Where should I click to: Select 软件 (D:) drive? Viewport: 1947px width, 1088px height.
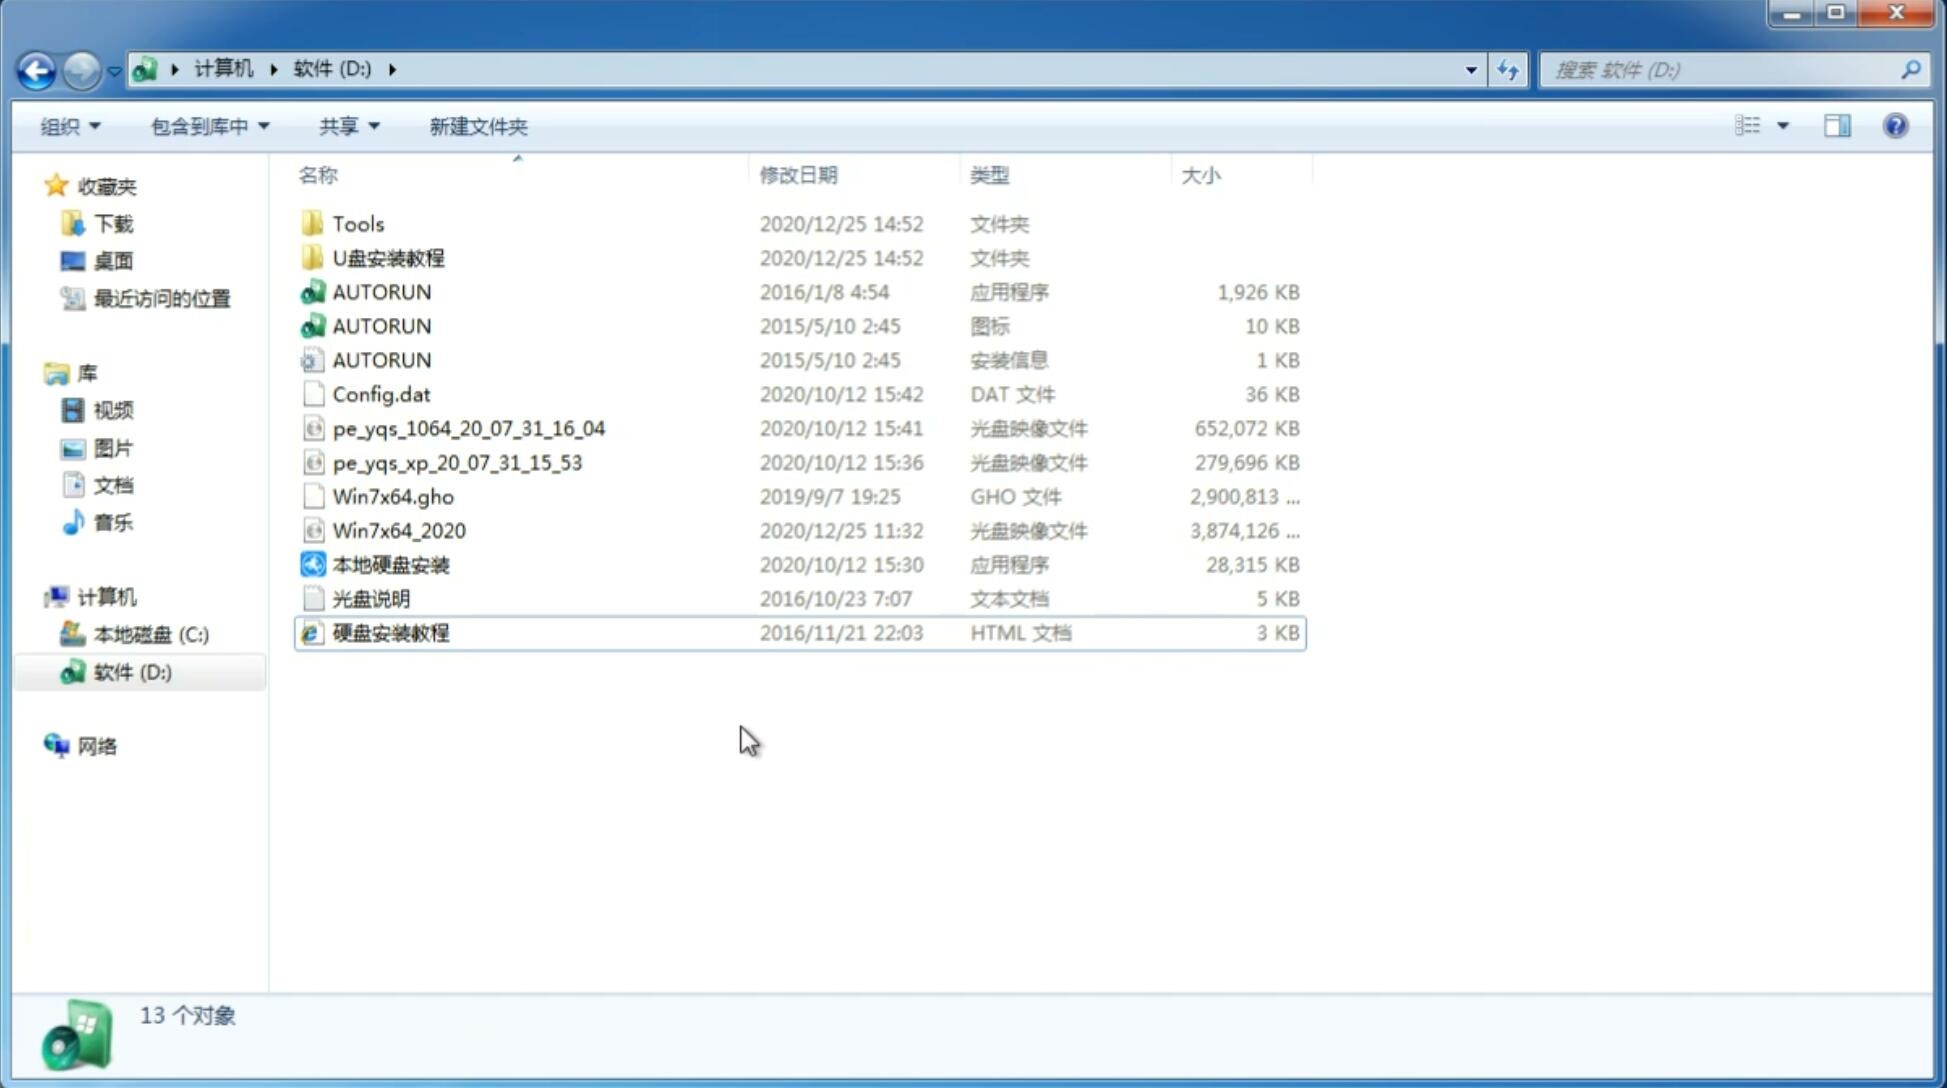coord(130,671)
